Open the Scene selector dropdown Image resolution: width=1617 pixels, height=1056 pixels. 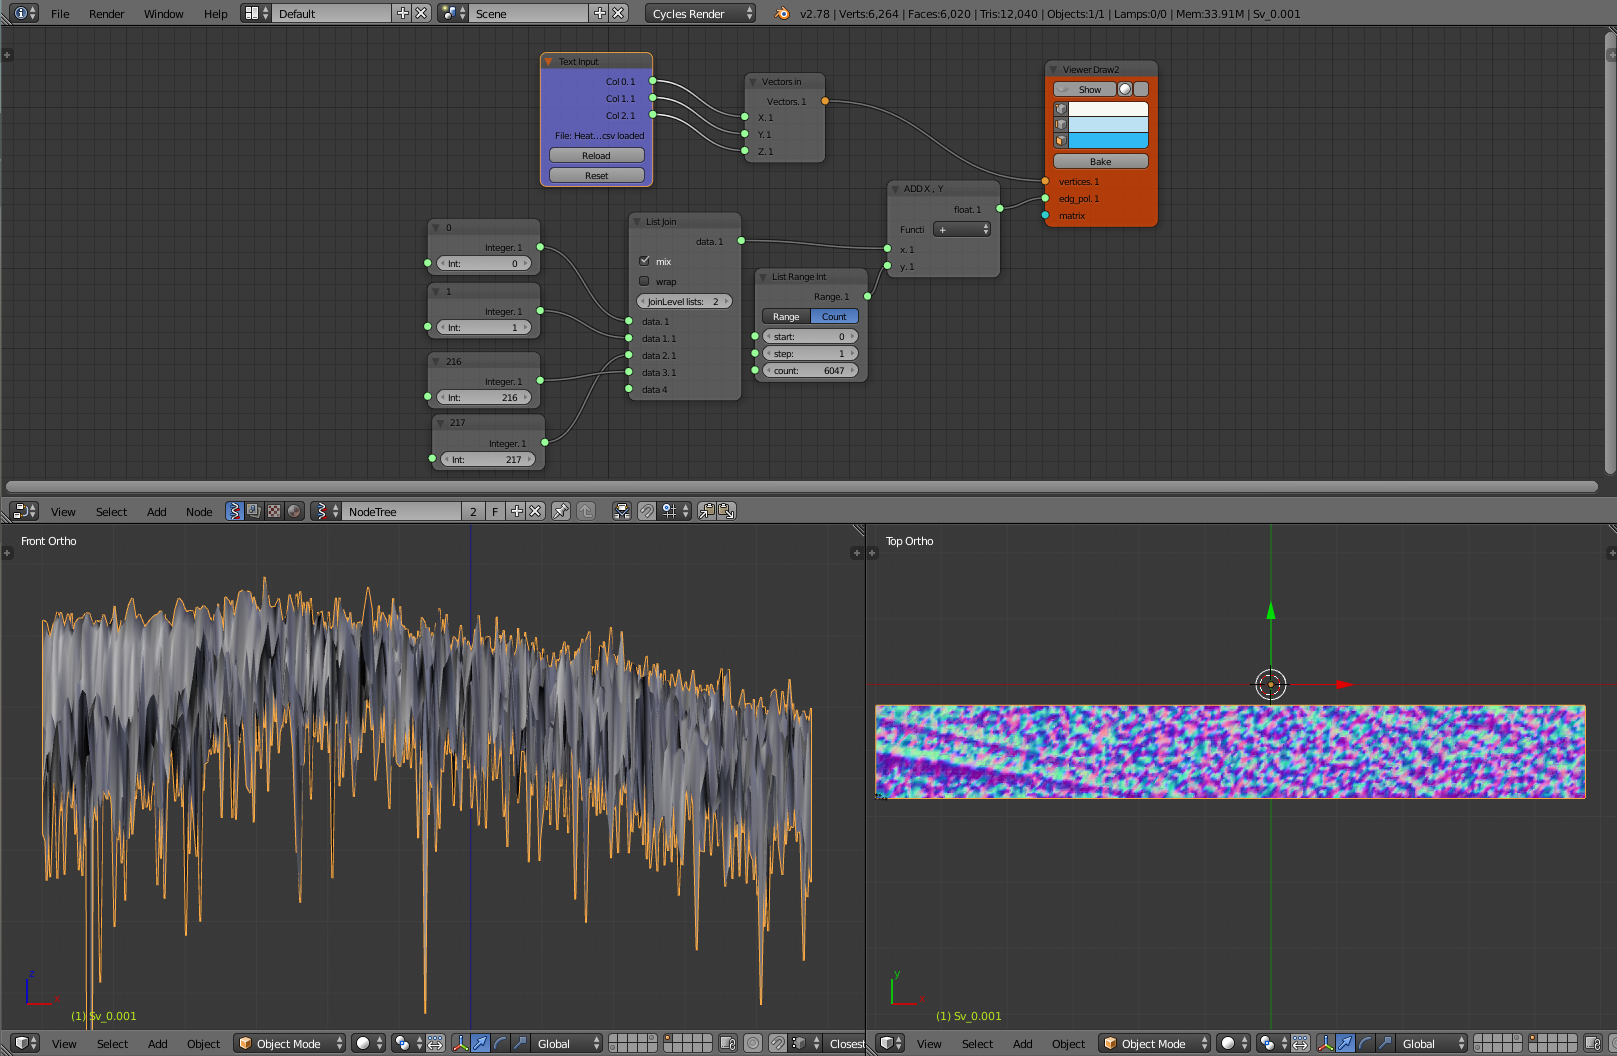[x=453, y=13]
